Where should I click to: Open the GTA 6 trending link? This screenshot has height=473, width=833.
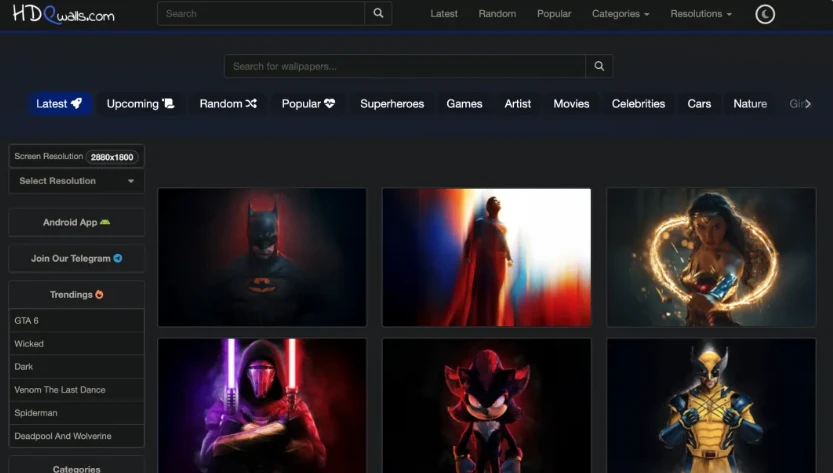pyautogui.click(x=76, y=320)
